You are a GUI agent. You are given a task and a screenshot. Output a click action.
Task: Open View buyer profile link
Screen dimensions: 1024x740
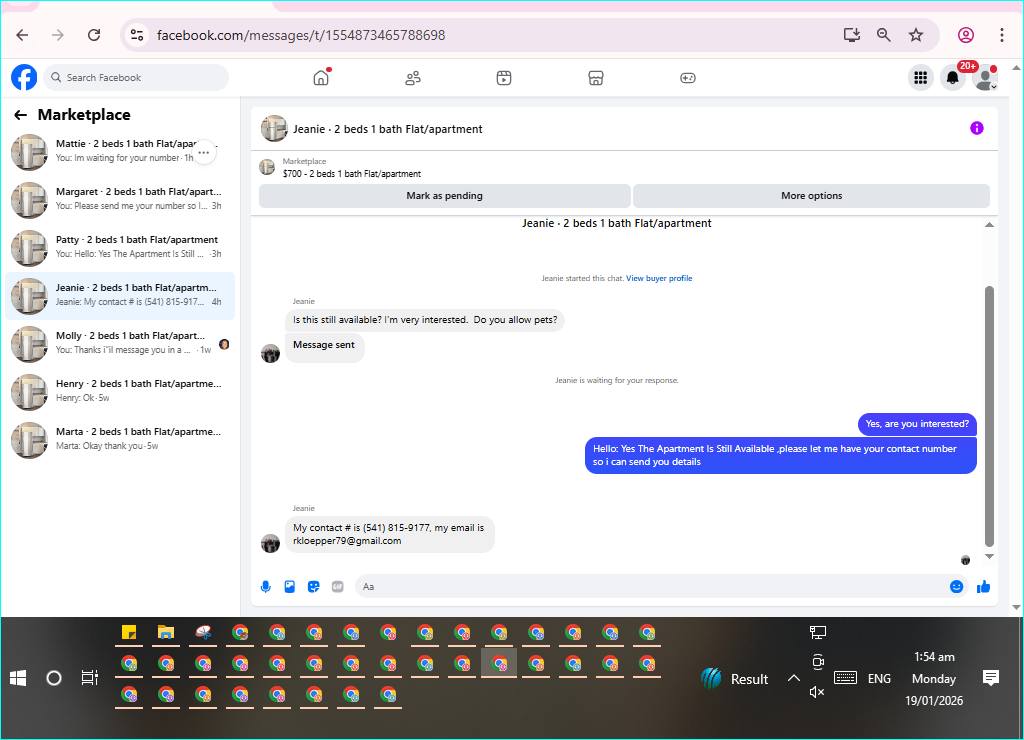click(x=659, y=278)
